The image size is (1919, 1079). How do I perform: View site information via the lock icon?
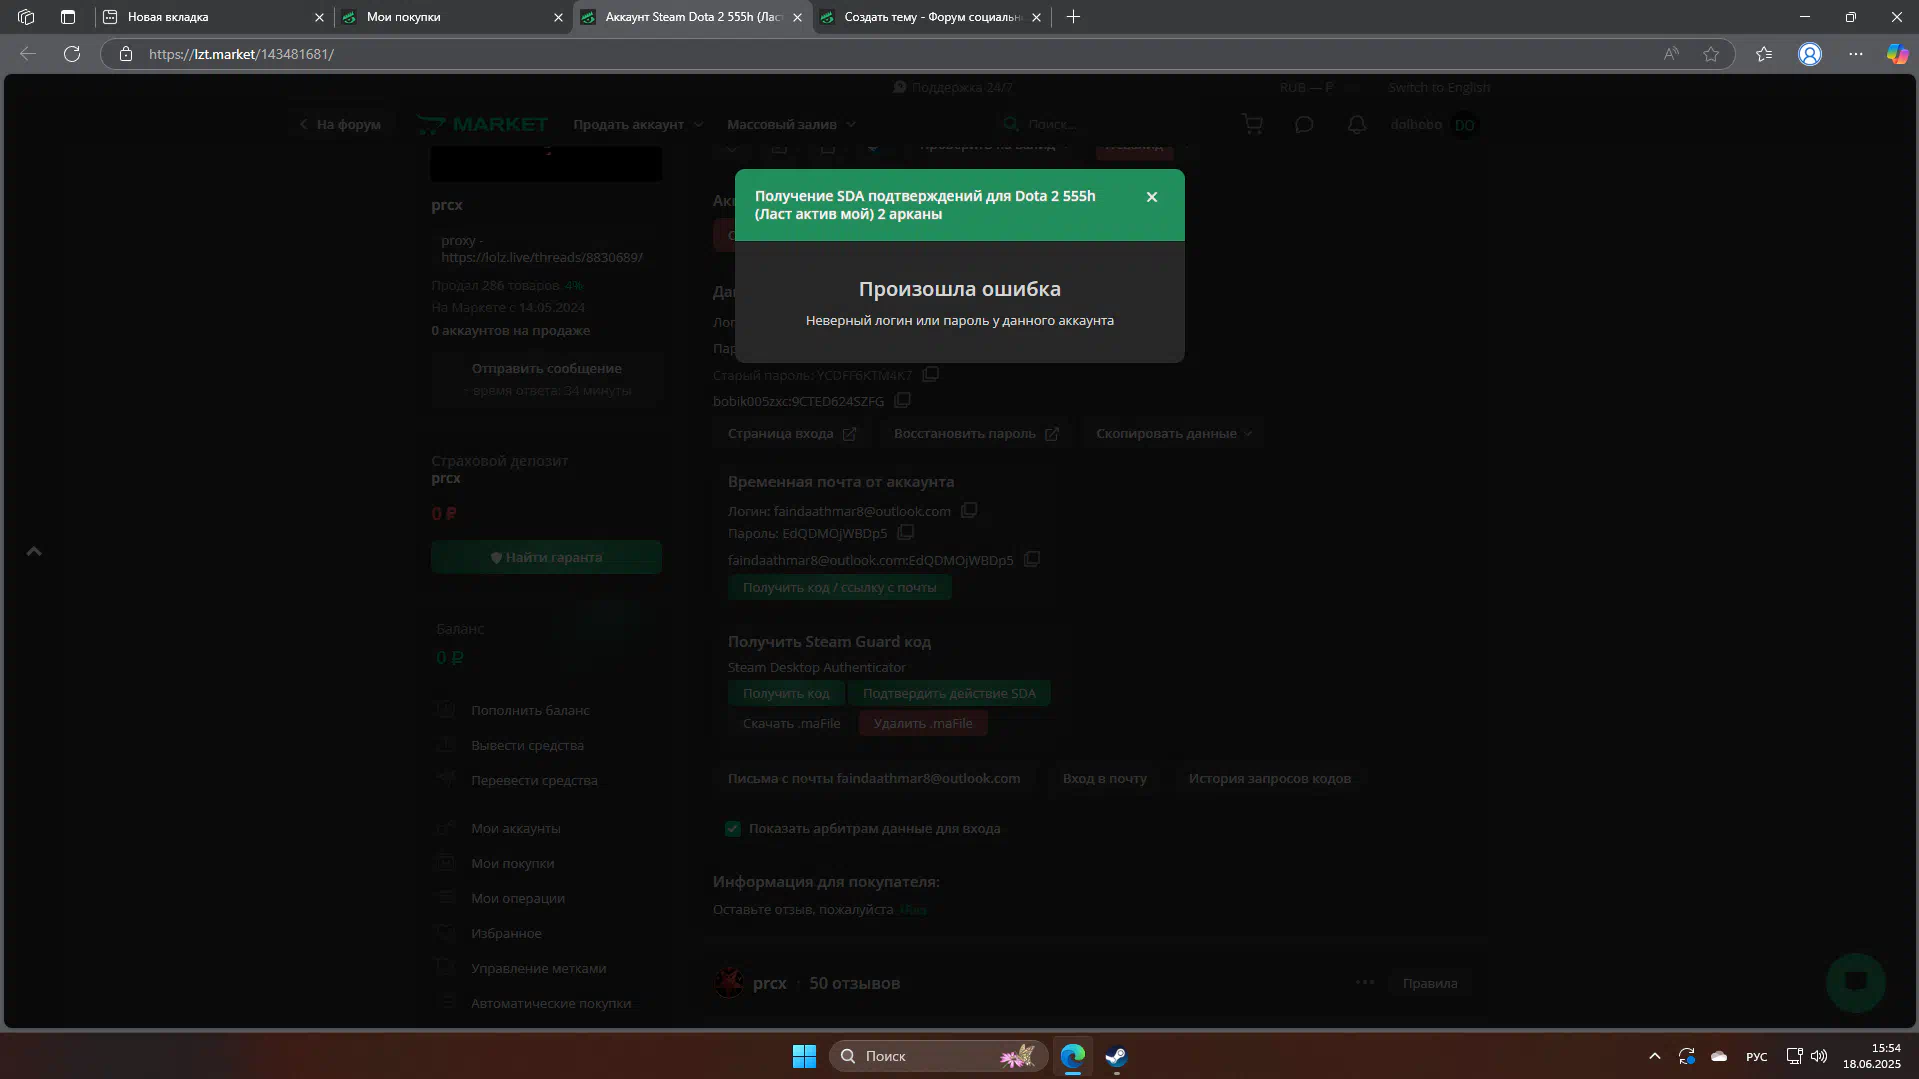(x=126, y=54)
